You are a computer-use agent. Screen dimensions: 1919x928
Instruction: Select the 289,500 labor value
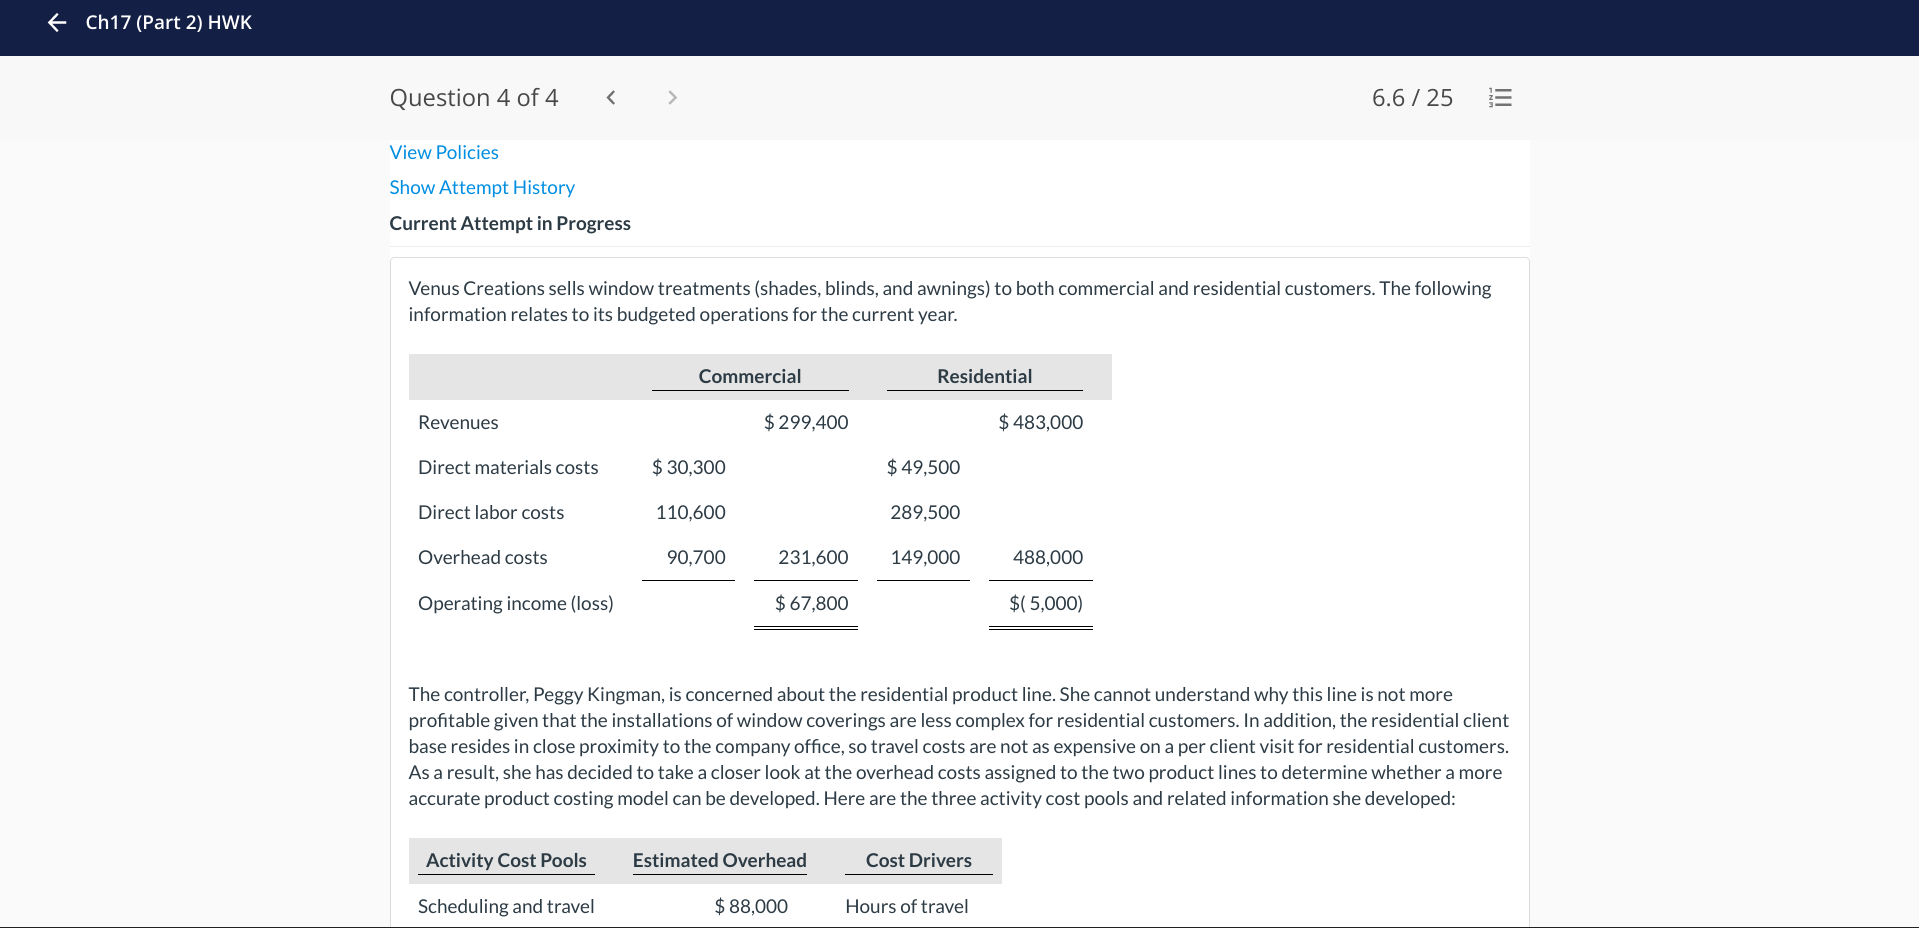(925, 512)
